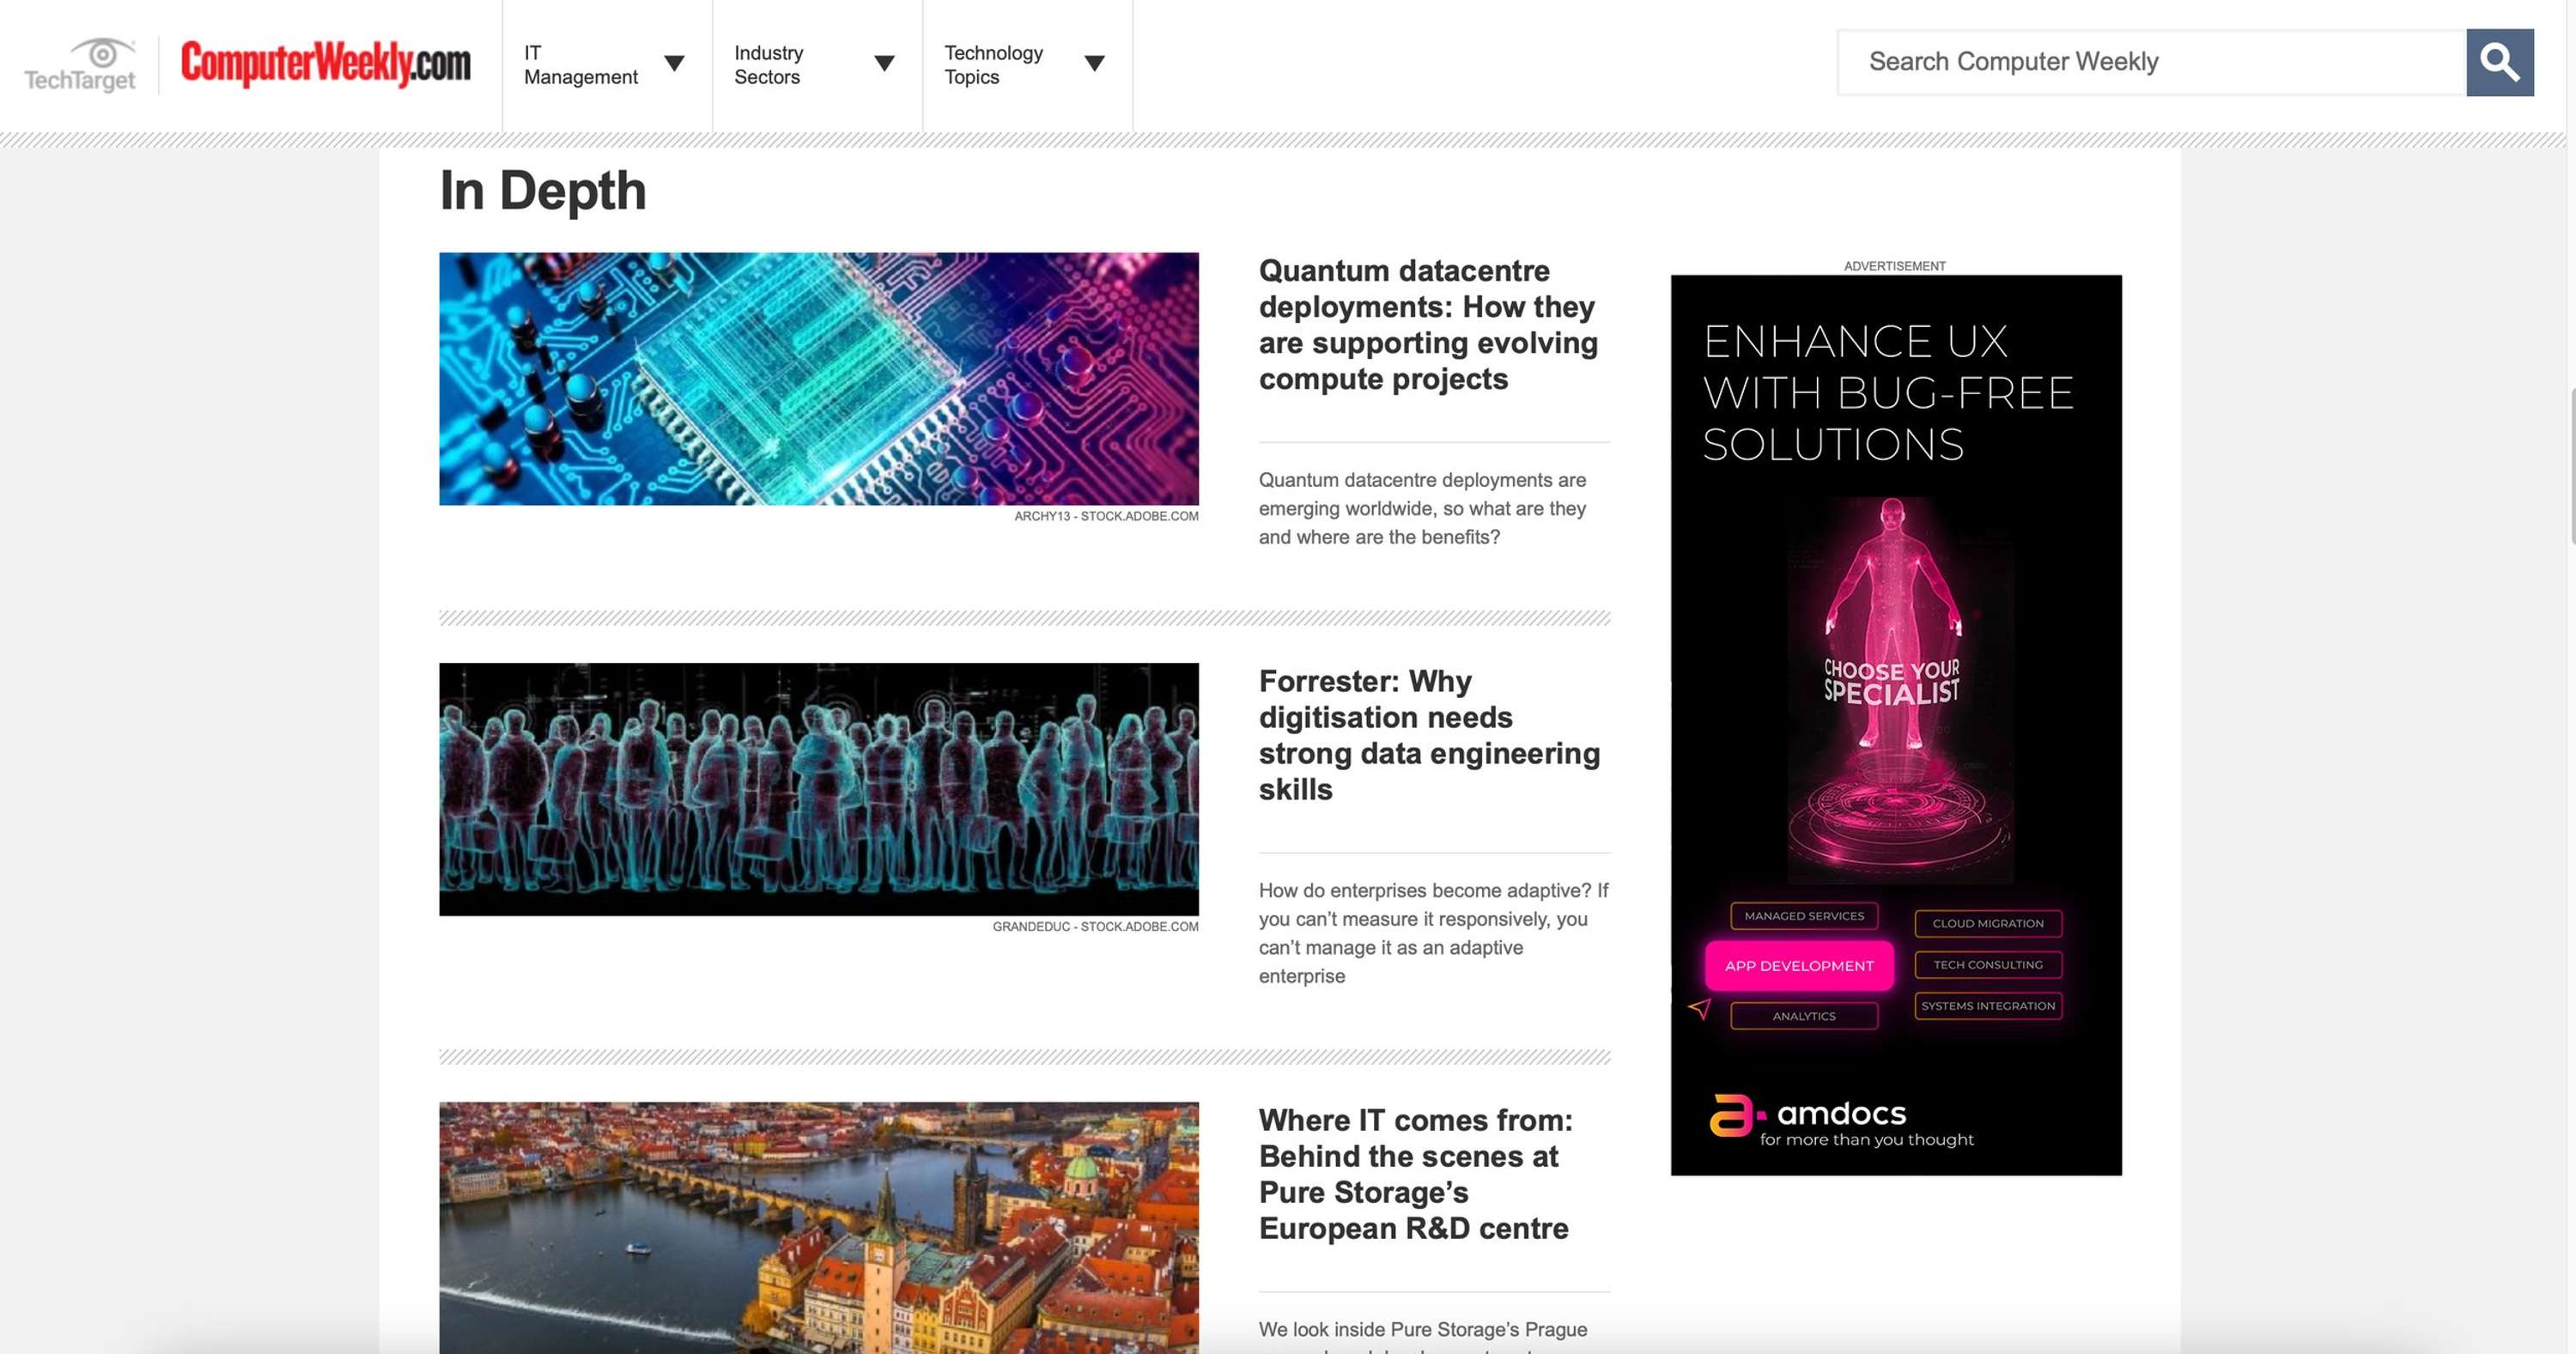Click the ARCHY13 - STOCK.ADOBE.COM image credit

pyautogui.click(x=1106, y=516)
